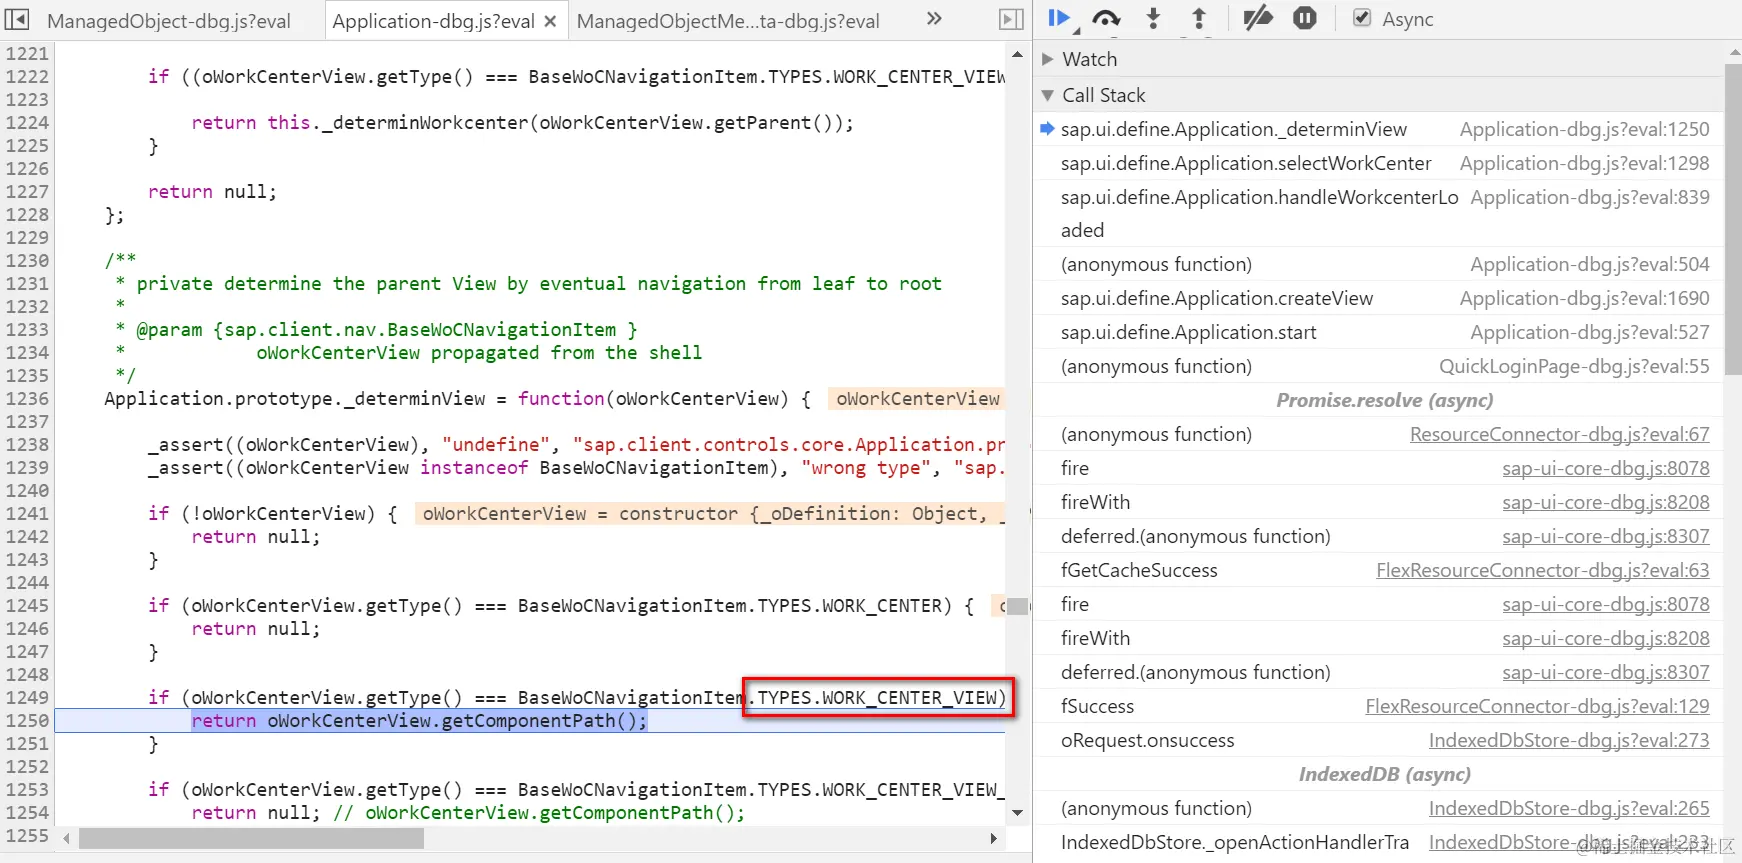
Task: Toggle the Async checkbox
Action: click(1362, 18)
